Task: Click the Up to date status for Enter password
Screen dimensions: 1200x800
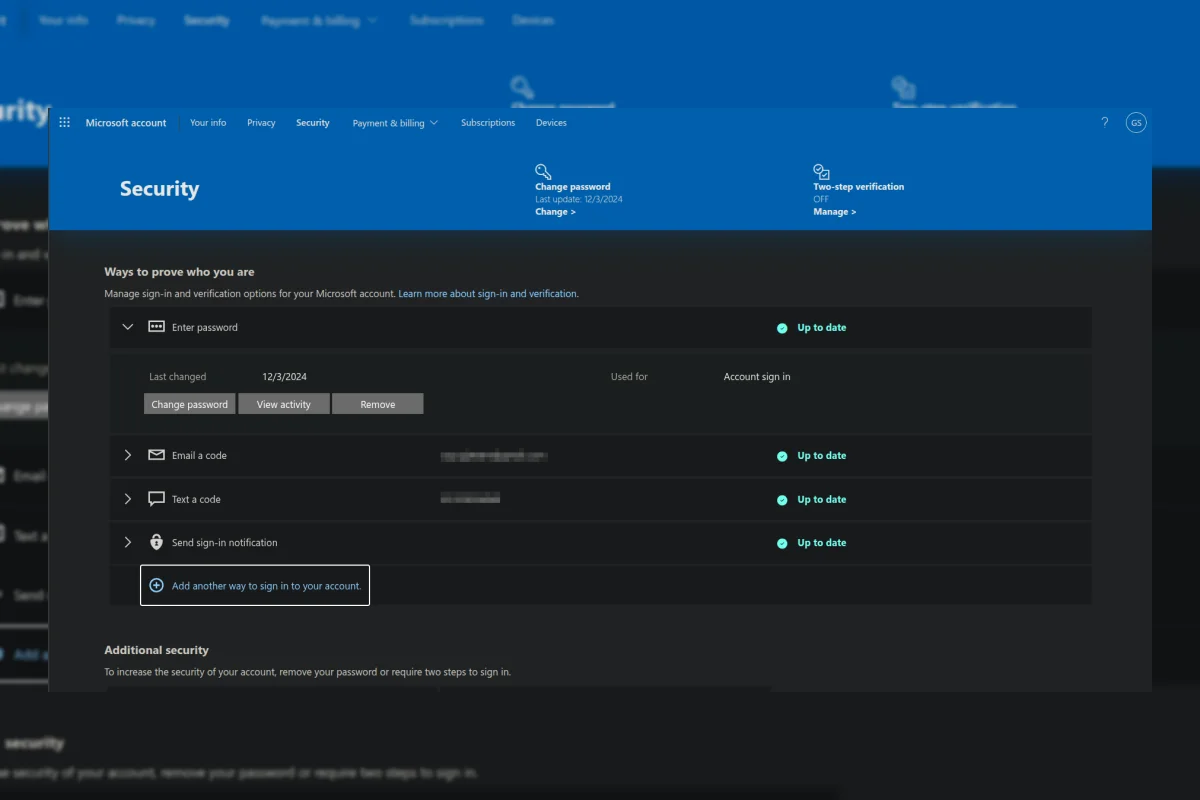Action: (x=822, y=328)
